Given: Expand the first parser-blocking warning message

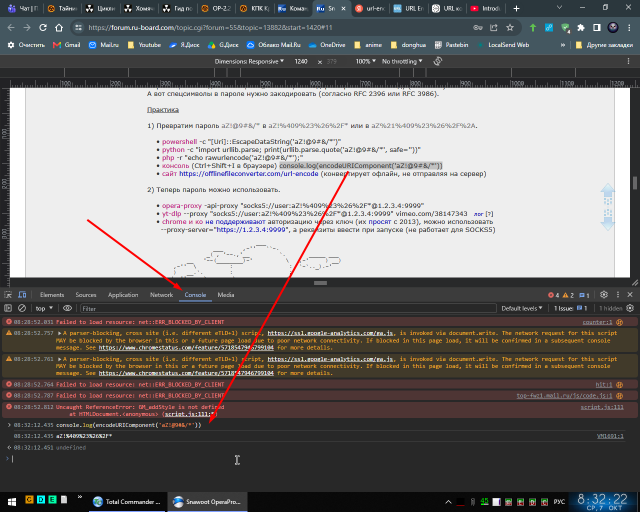Looking at the screenshot, I should coord(60,333).
